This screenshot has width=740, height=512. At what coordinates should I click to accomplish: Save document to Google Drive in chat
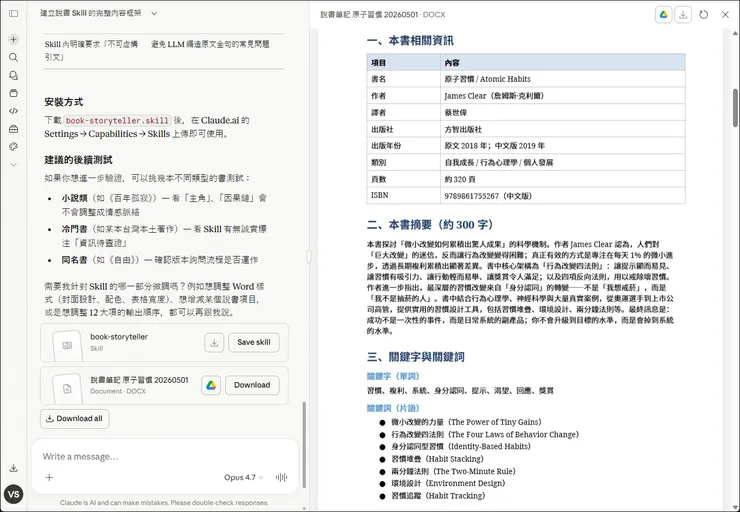pos(211,385)
